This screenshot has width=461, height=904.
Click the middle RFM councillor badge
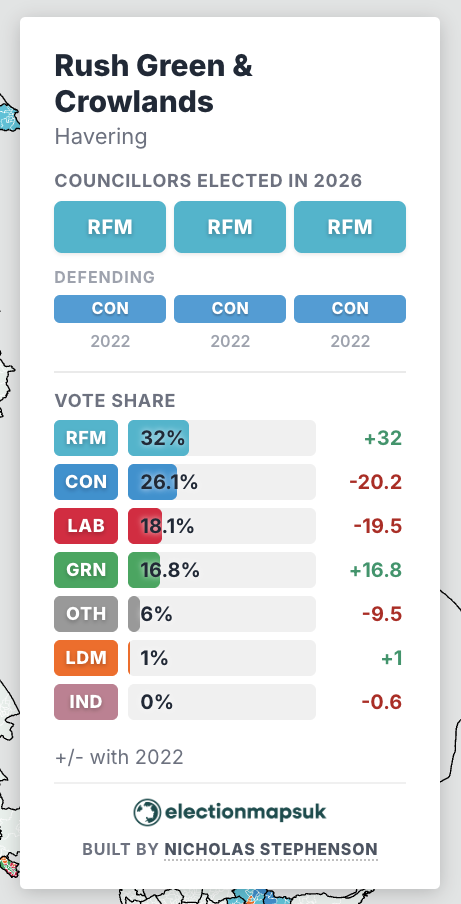tap(230, 227)
